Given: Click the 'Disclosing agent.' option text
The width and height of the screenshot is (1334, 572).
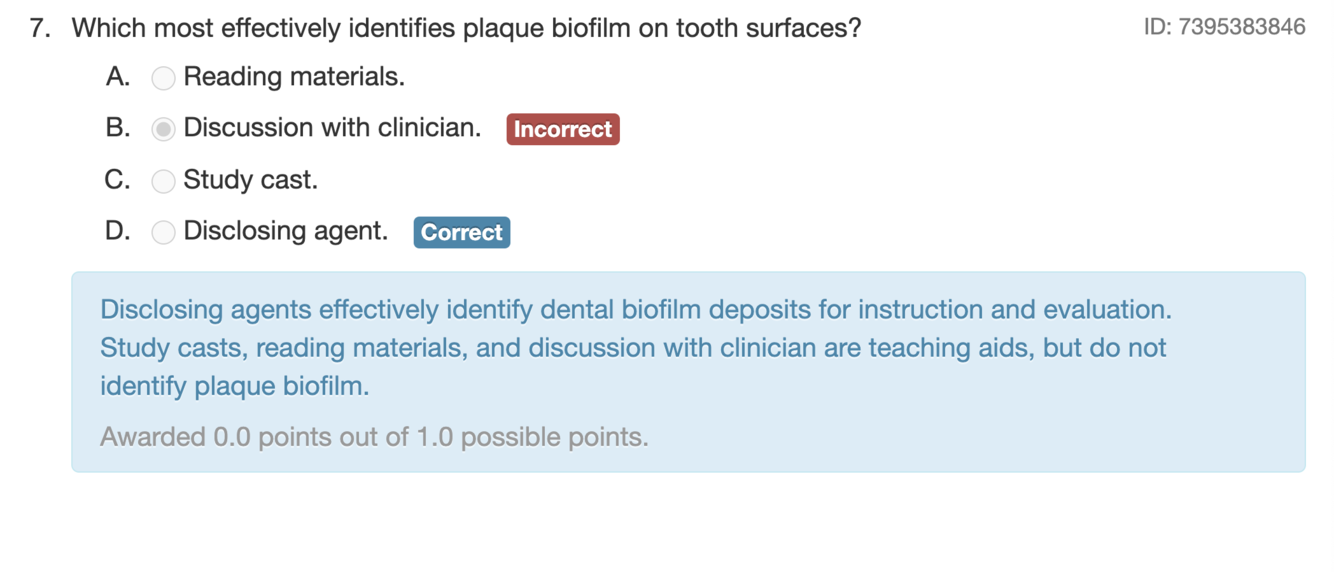Looking at the screenshot, I should (x=286, y=231).
